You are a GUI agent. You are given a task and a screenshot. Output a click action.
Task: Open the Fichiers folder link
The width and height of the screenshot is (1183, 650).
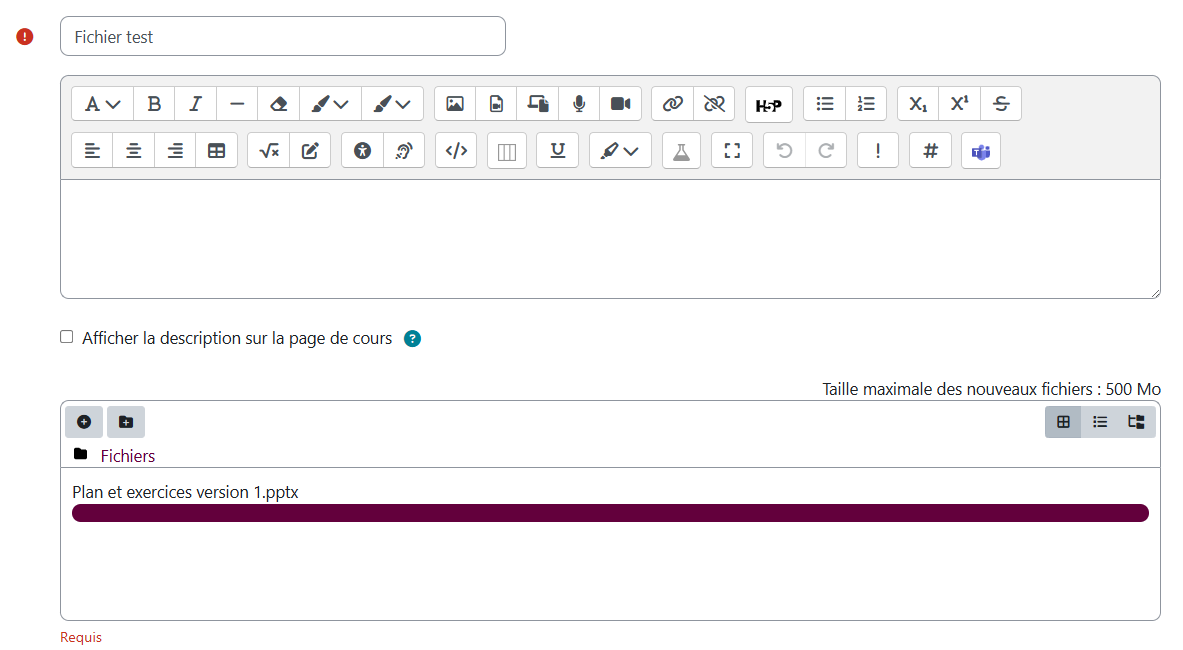pyautogui.click(x=127, y=456)
